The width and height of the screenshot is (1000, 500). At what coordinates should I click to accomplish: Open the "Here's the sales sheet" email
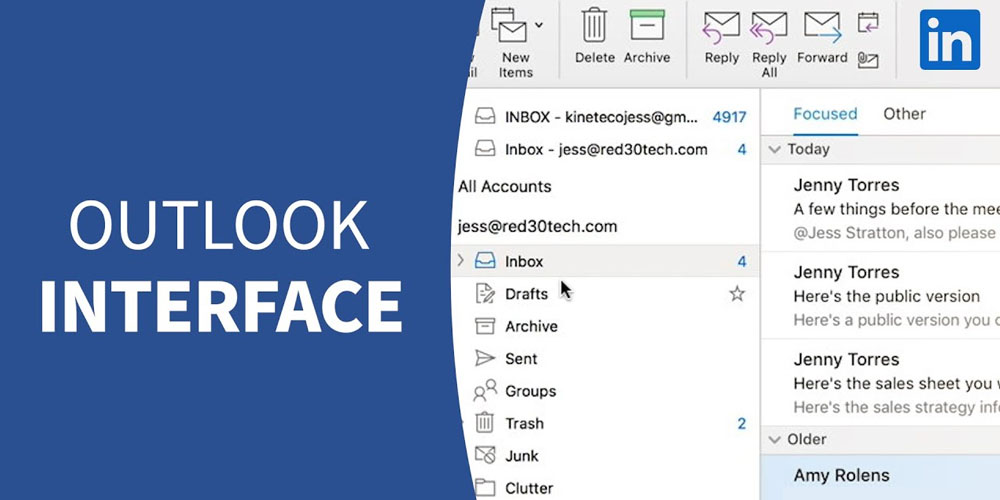coord(881,383)
